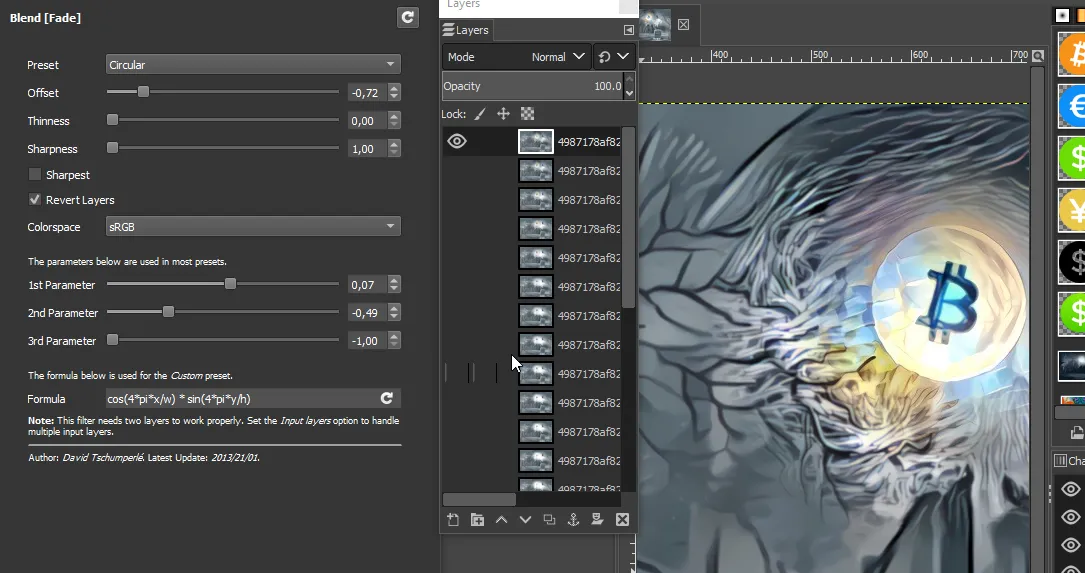
Task: Click the 1st Parameter slider handle
Action: (230, 284)
